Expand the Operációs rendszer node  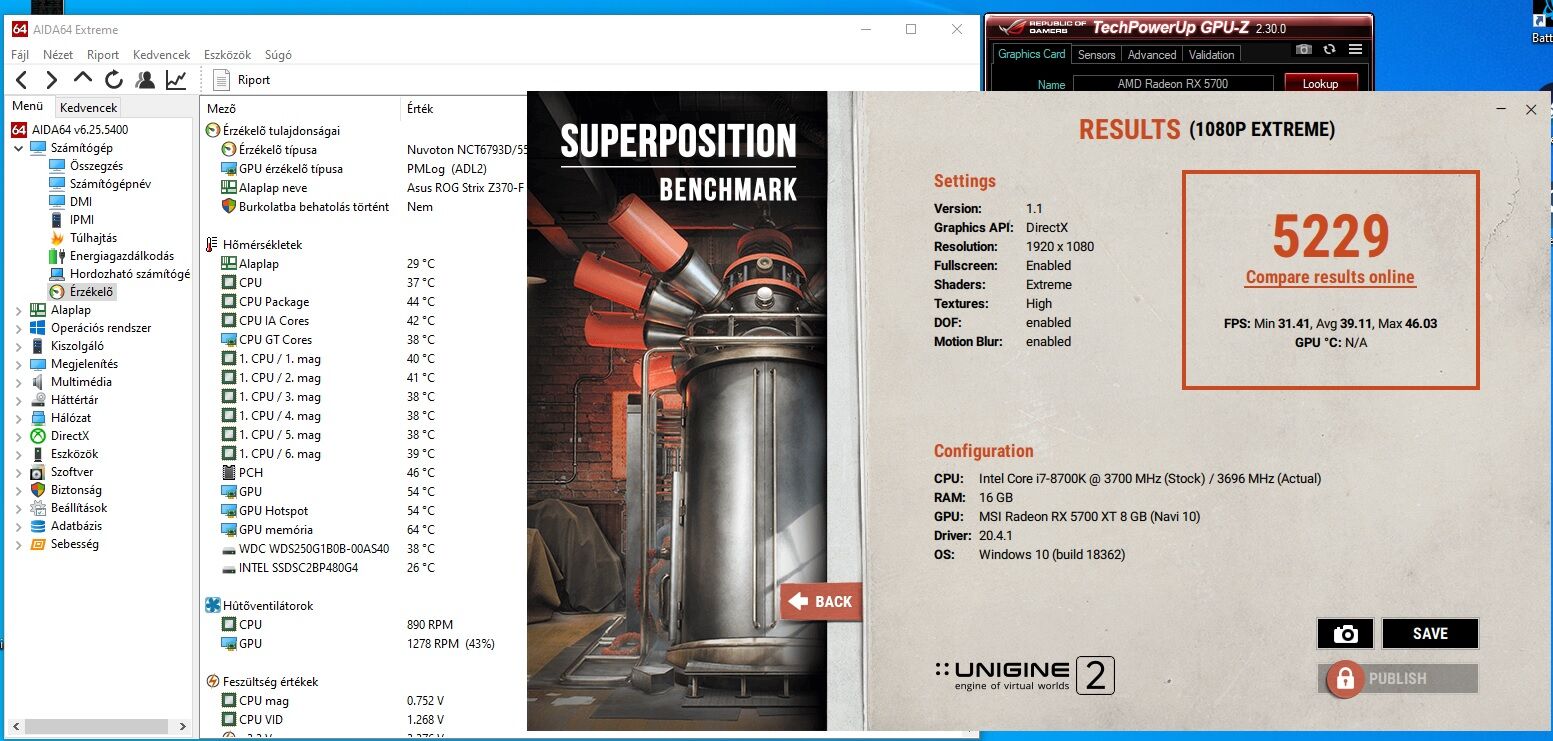tap(19, 328)
